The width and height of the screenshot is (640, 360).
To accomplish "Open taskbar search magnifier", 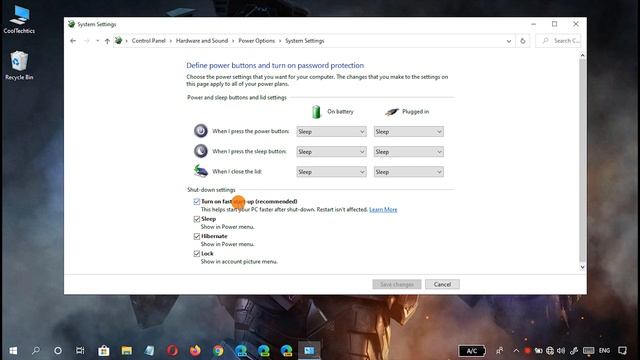I will [36, 351].
